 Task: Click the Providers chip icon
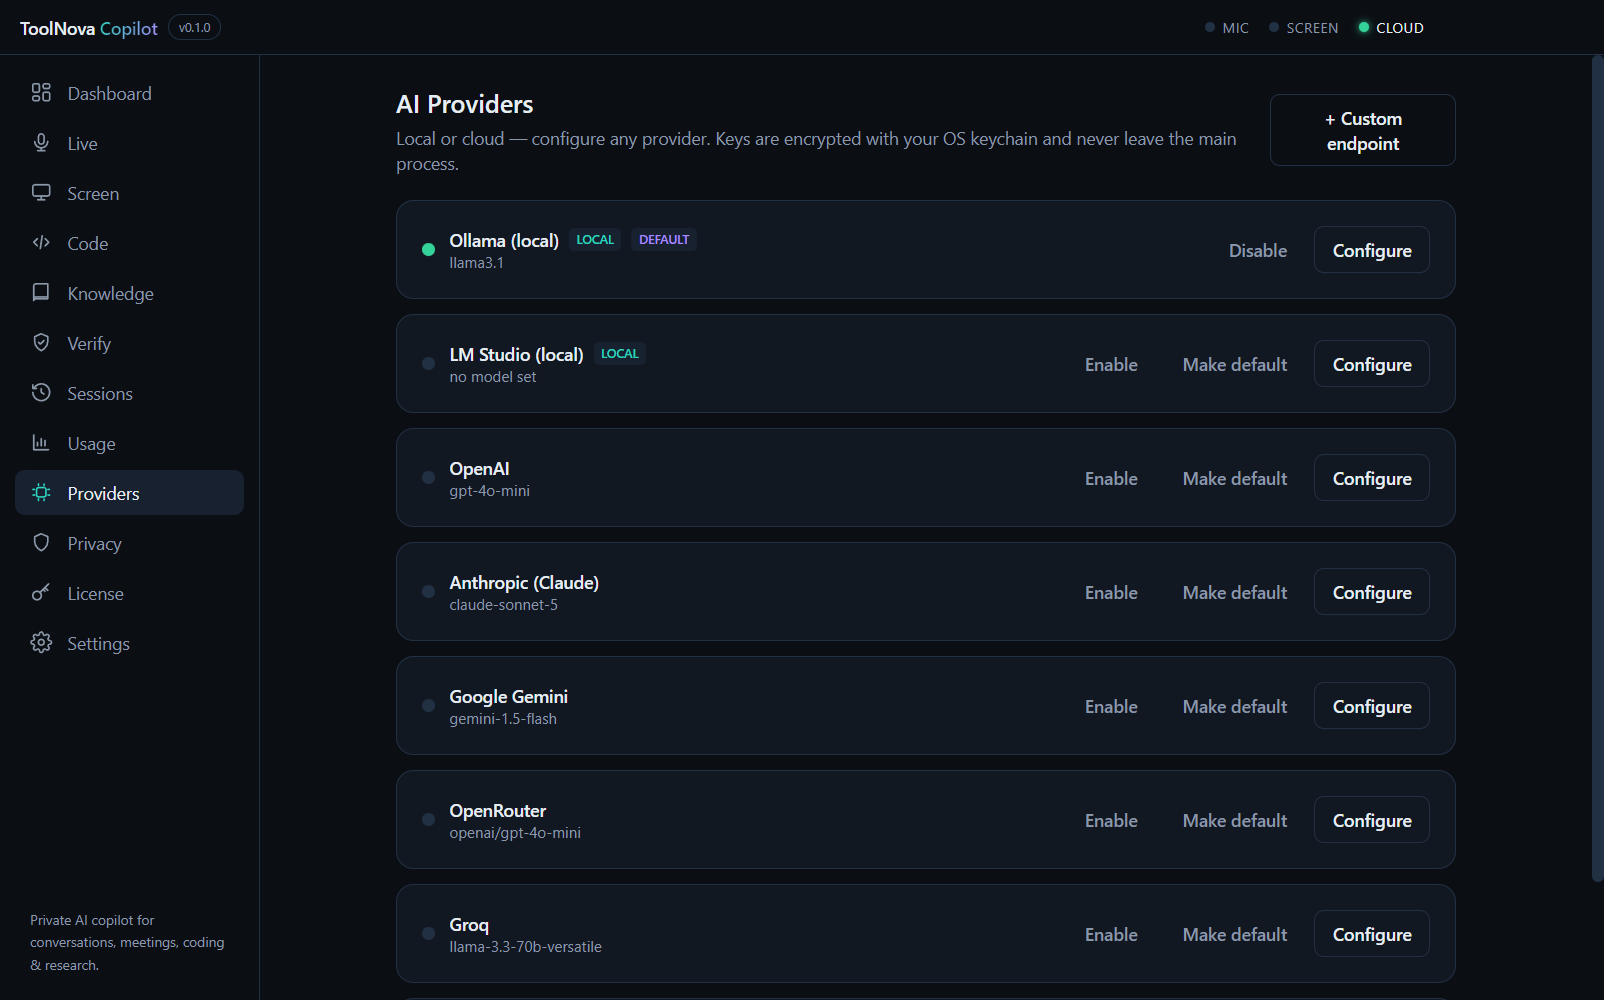click(x=41, y=493)
